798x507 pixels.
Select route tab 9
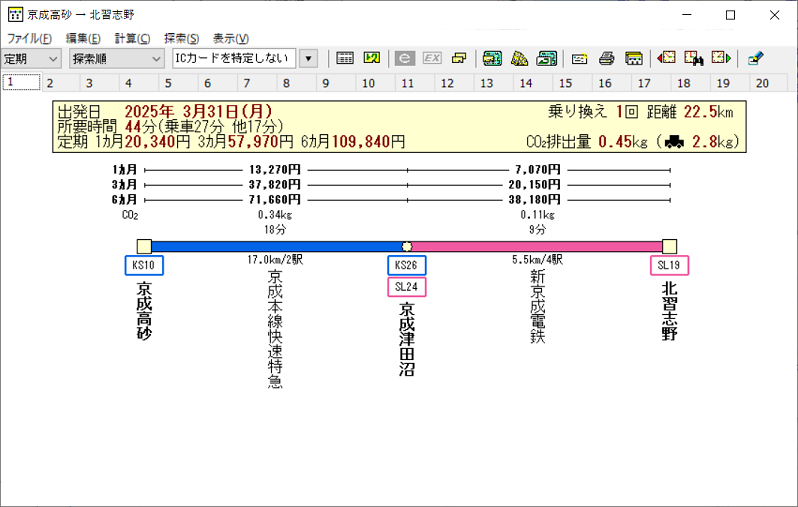336,83
